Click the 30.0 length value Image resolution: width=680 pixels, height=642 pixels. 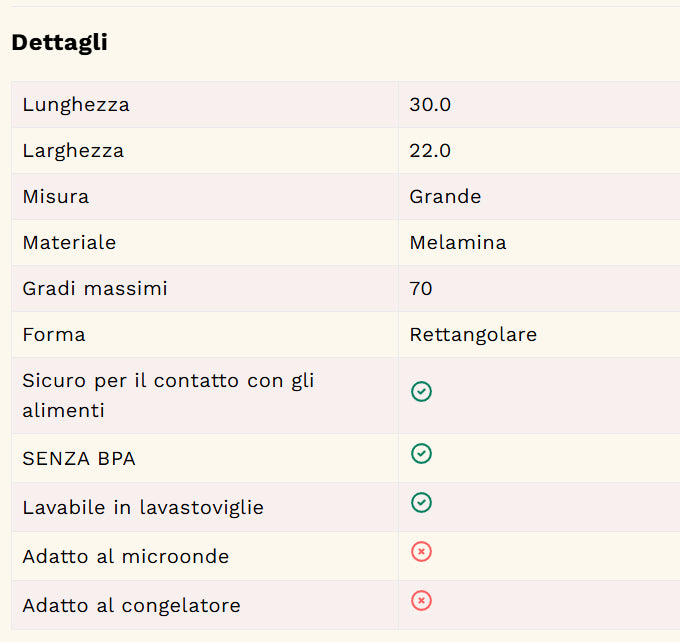click(x=430, y=105)
